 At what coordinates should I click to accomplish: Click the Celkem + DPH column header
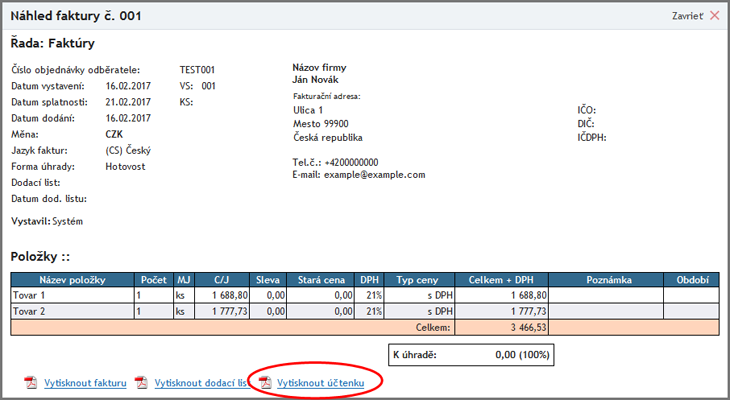point(502,280)
